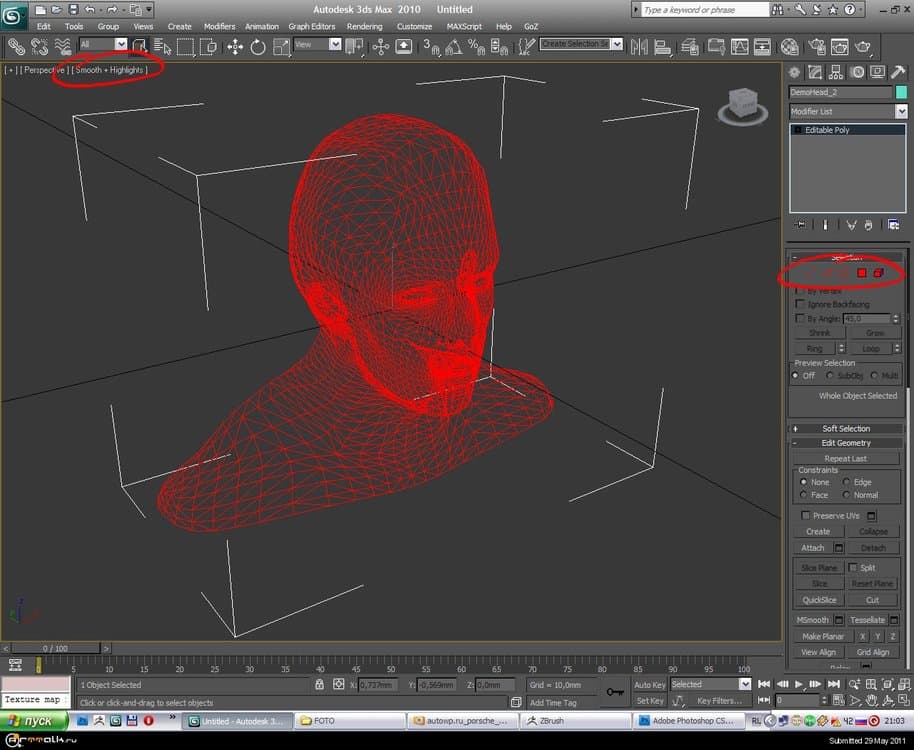Switch to the Hierarchy command panel
Screen dimensions: 914x750
836,72
